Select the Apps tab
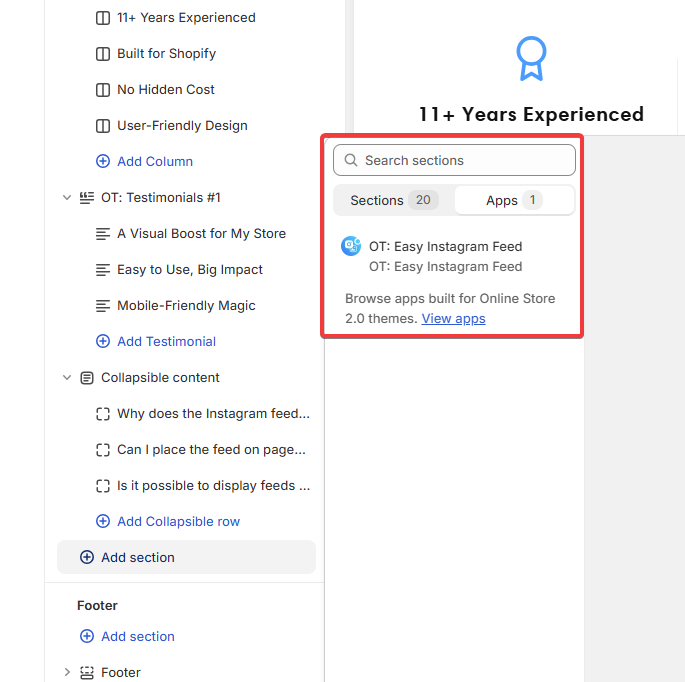Image resolution: width=685 pixels, height=682 pixels. pyautogui.click(x=513, y=200)
